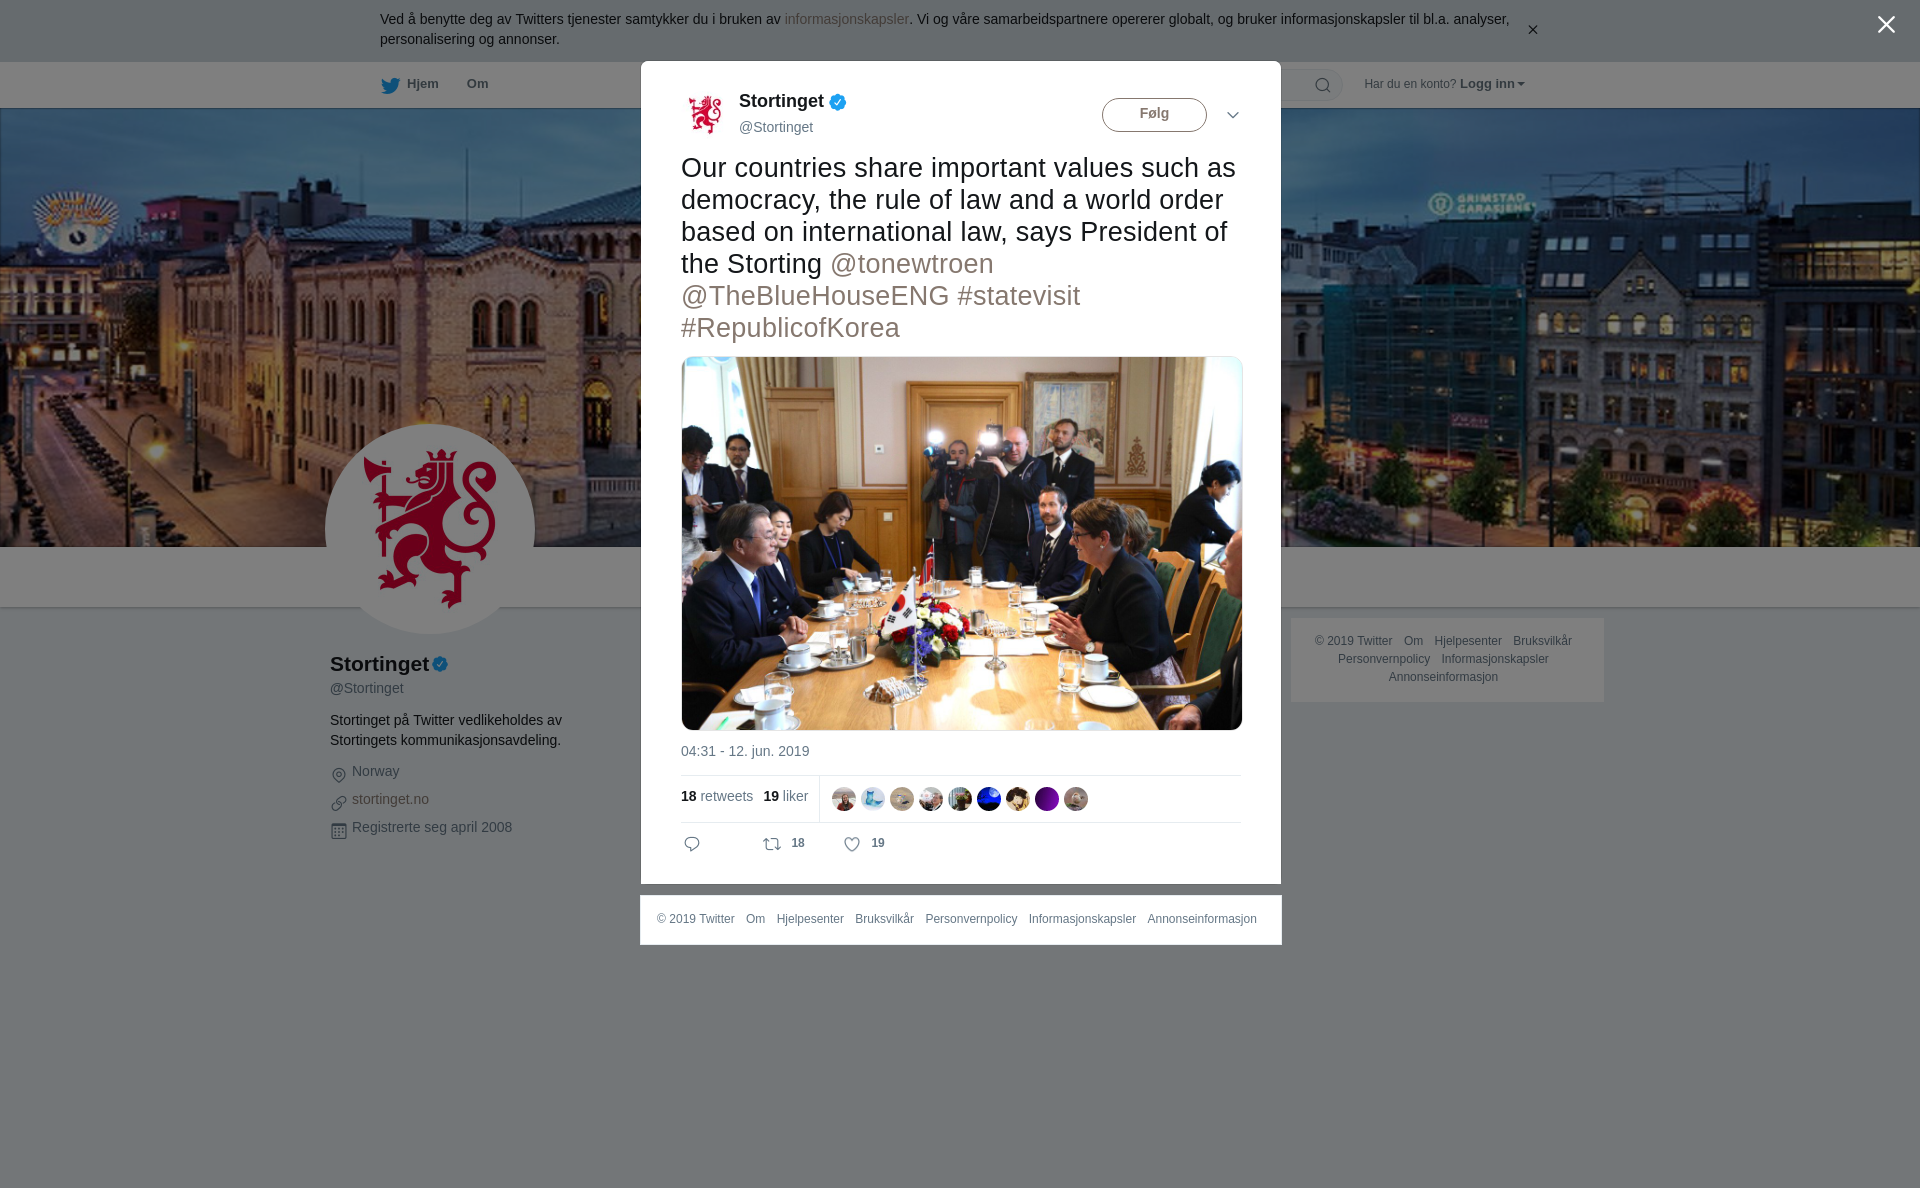Click the search magnifier icon

point(1323,85)
